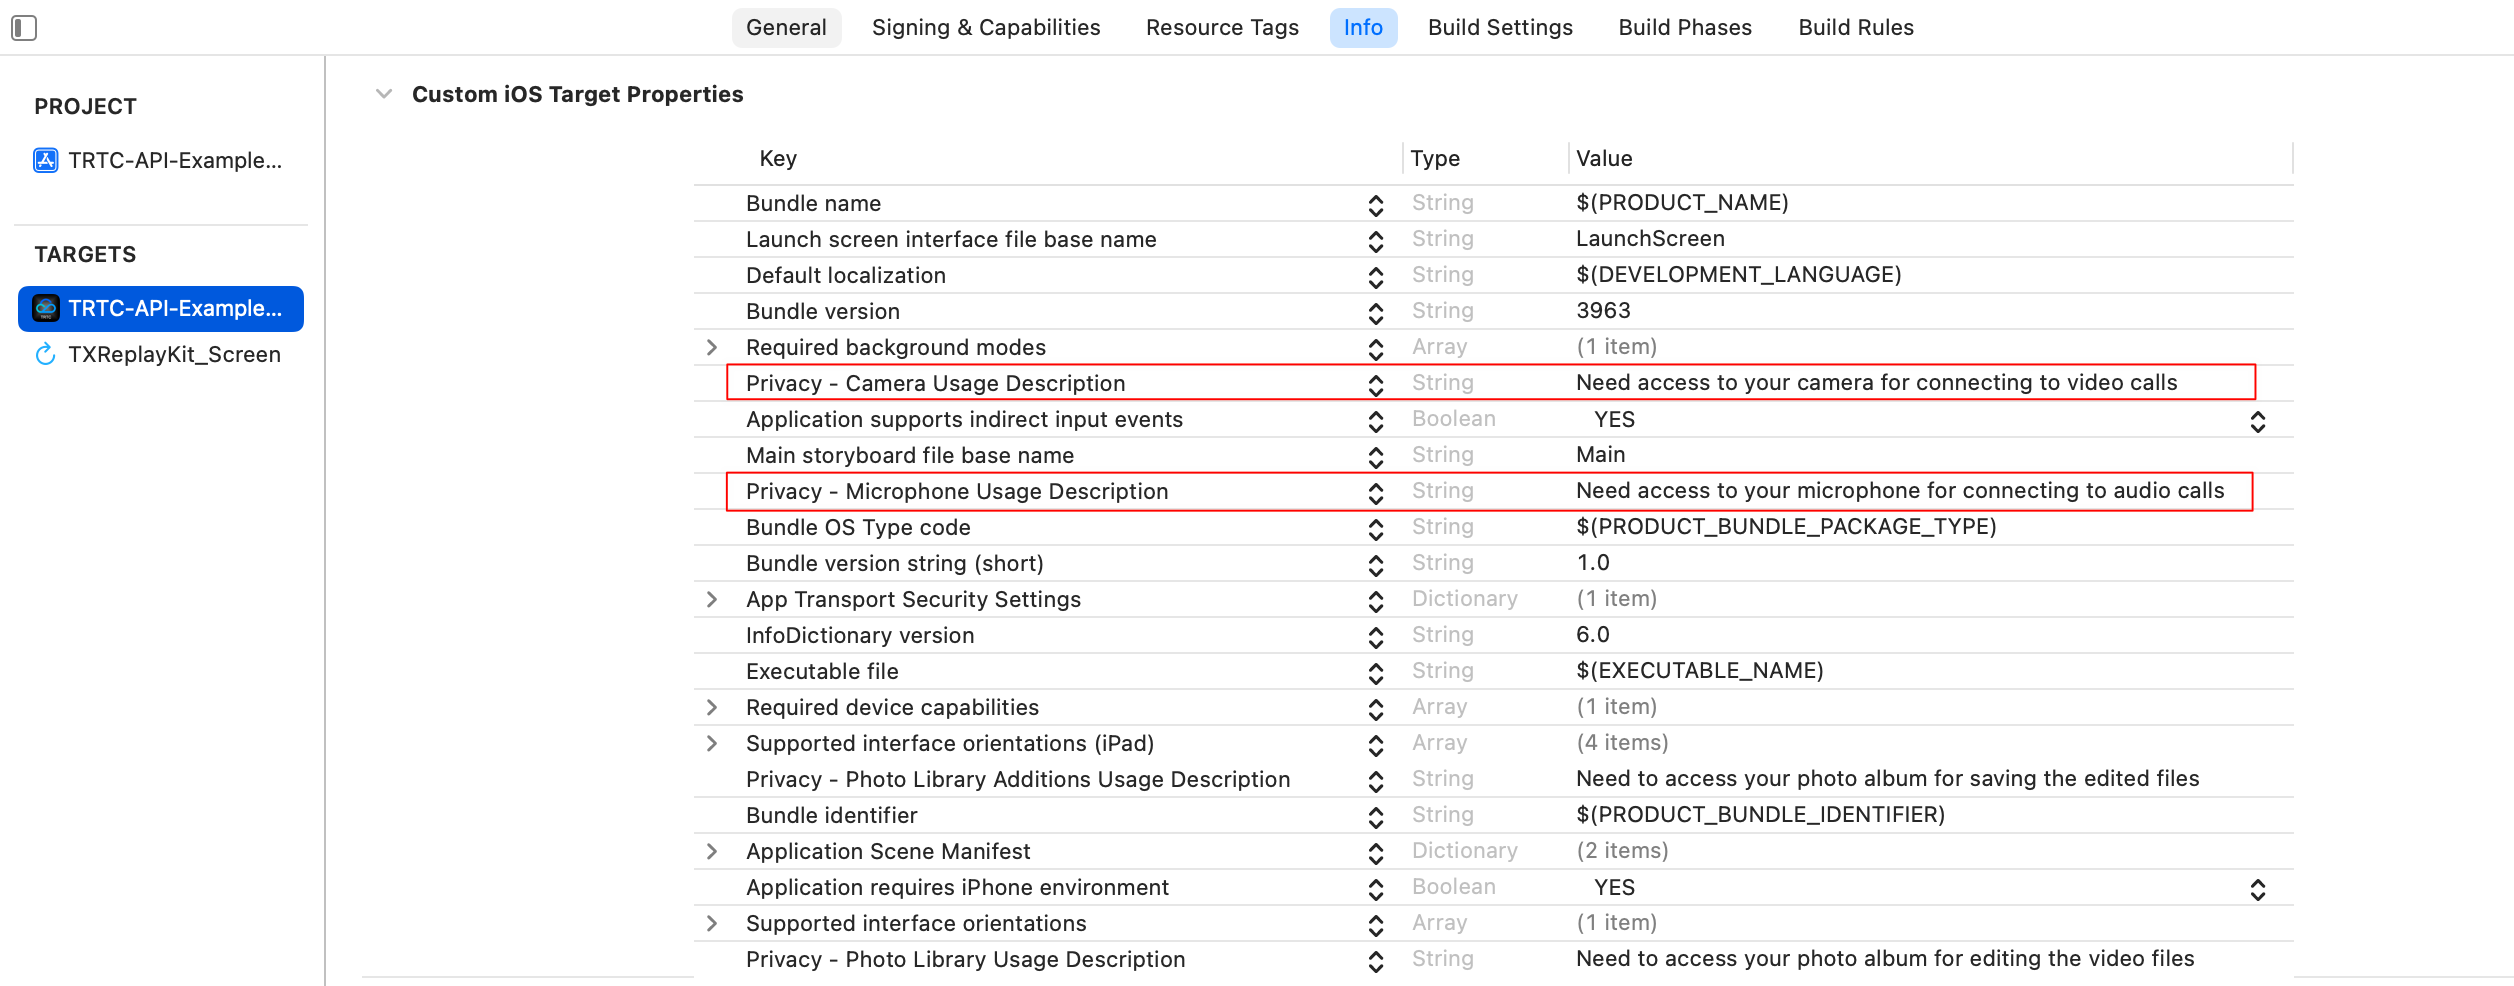Screen dimensions: 2514x986
Task: Expand Required background modes array
Action: coord(712,347)
